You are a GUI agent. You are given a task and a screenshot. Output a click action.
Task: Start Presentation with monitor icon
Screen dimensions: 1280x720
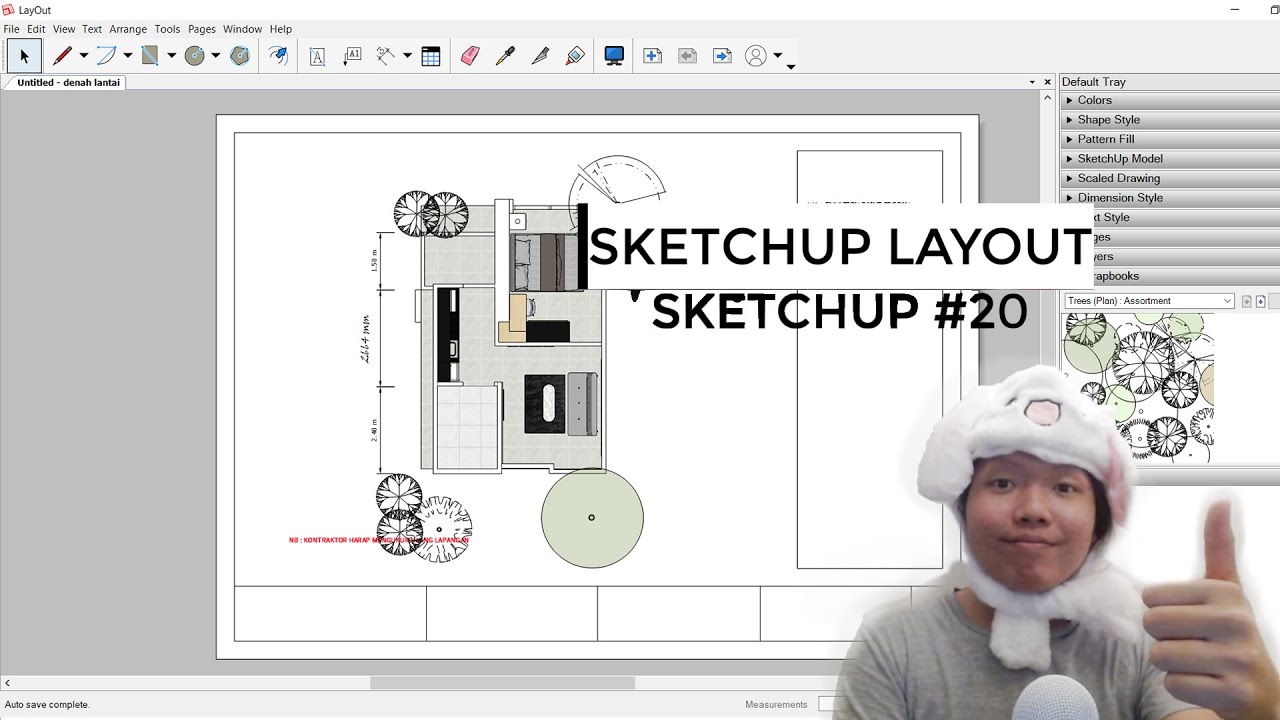(614, 56)
